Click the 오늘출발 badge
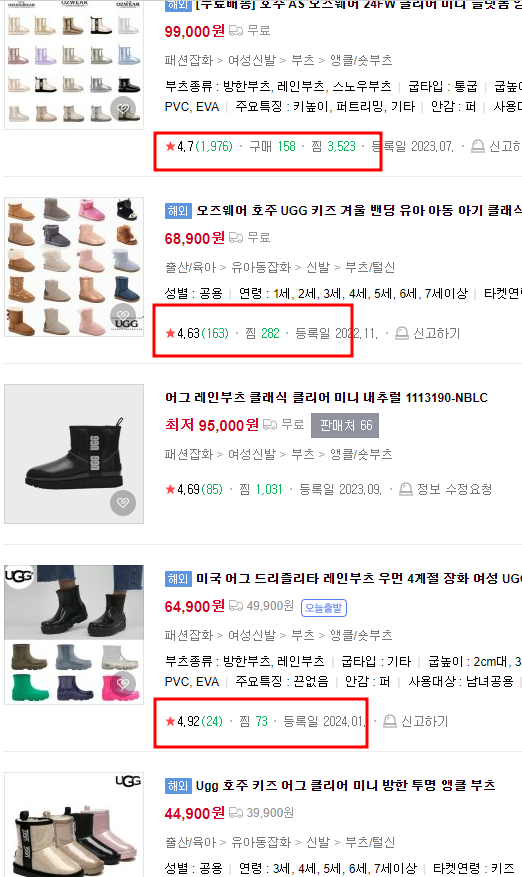522x877 pixels. 324,607
